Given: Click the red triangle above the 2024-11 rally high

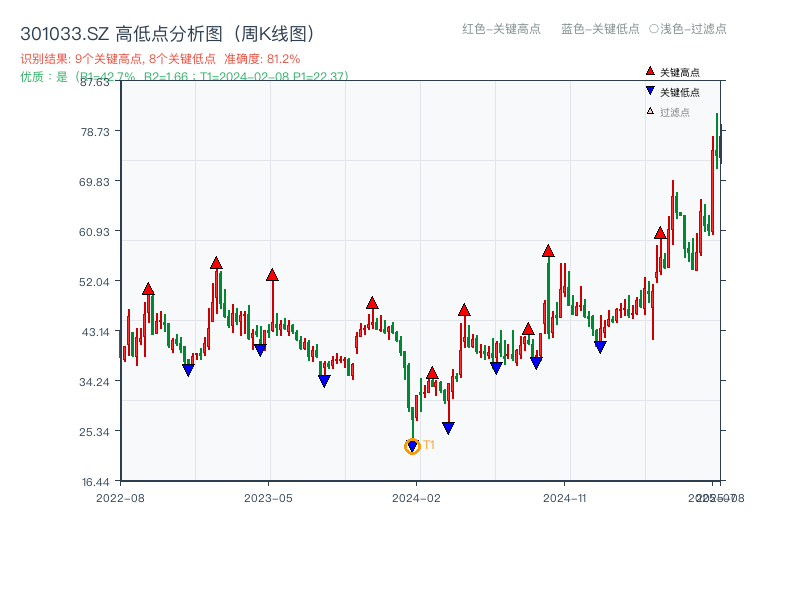Looking at the screenshot, I should coord(547,252).
